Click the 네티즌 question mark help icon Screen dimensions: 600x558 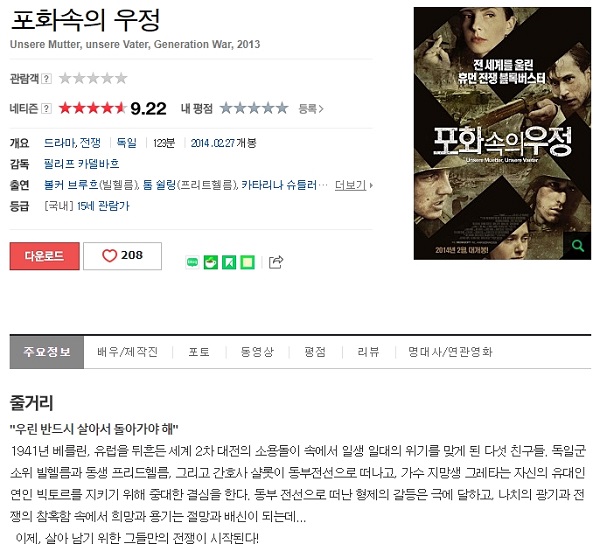coord(46,109)
